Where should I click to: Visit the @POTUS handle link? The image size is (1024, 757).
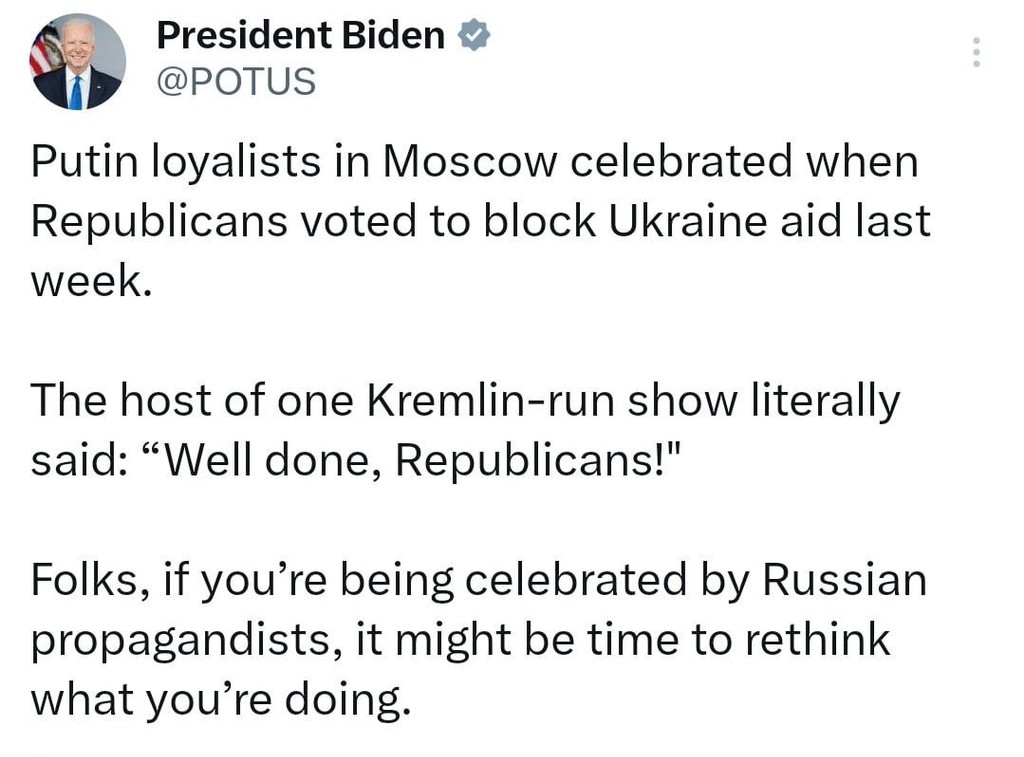pos(236,82)
